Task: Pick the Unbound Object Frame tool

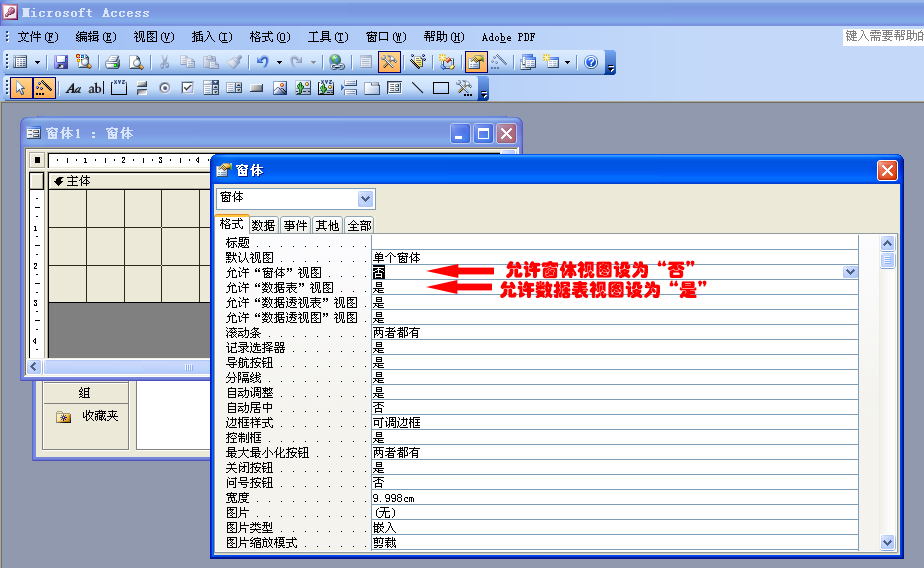Action: (303, 88)
